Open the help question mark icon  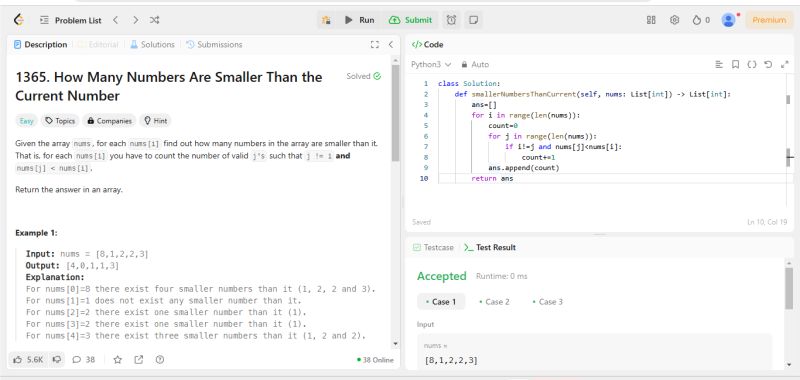tap(160, 360)
